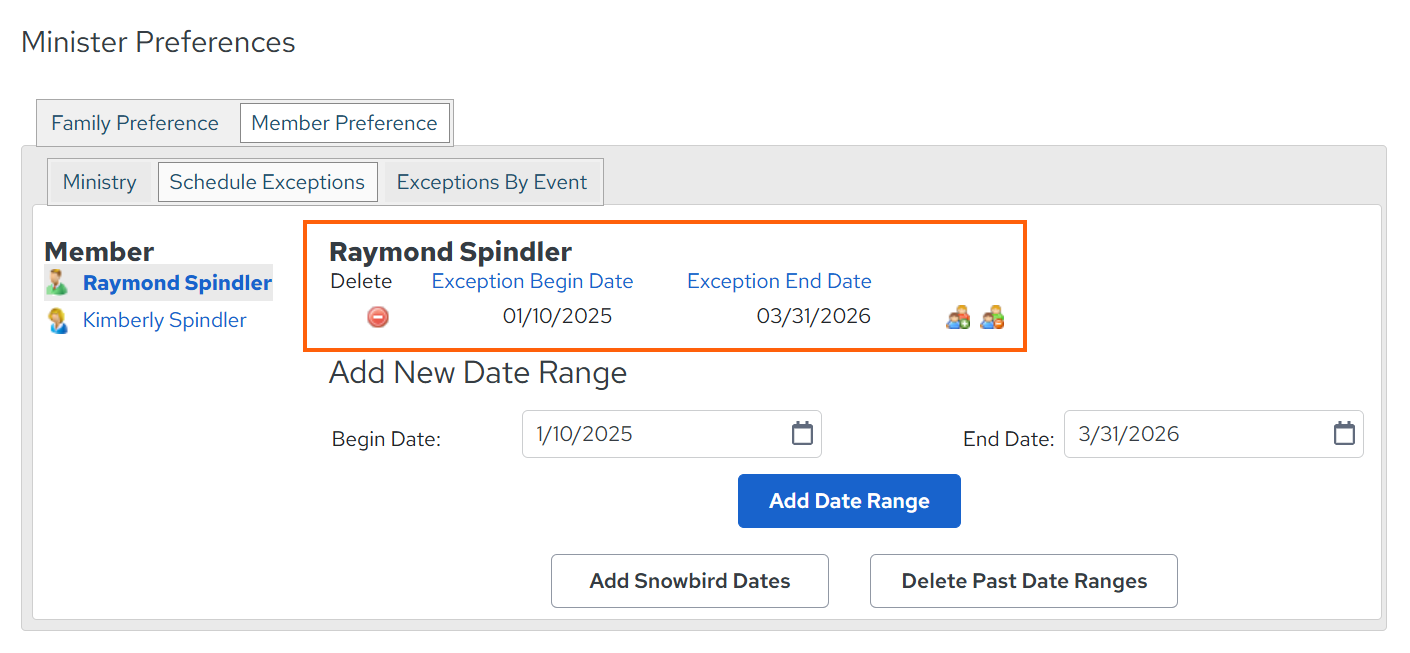Select member Raymond Spindler in list

[177, 283]
